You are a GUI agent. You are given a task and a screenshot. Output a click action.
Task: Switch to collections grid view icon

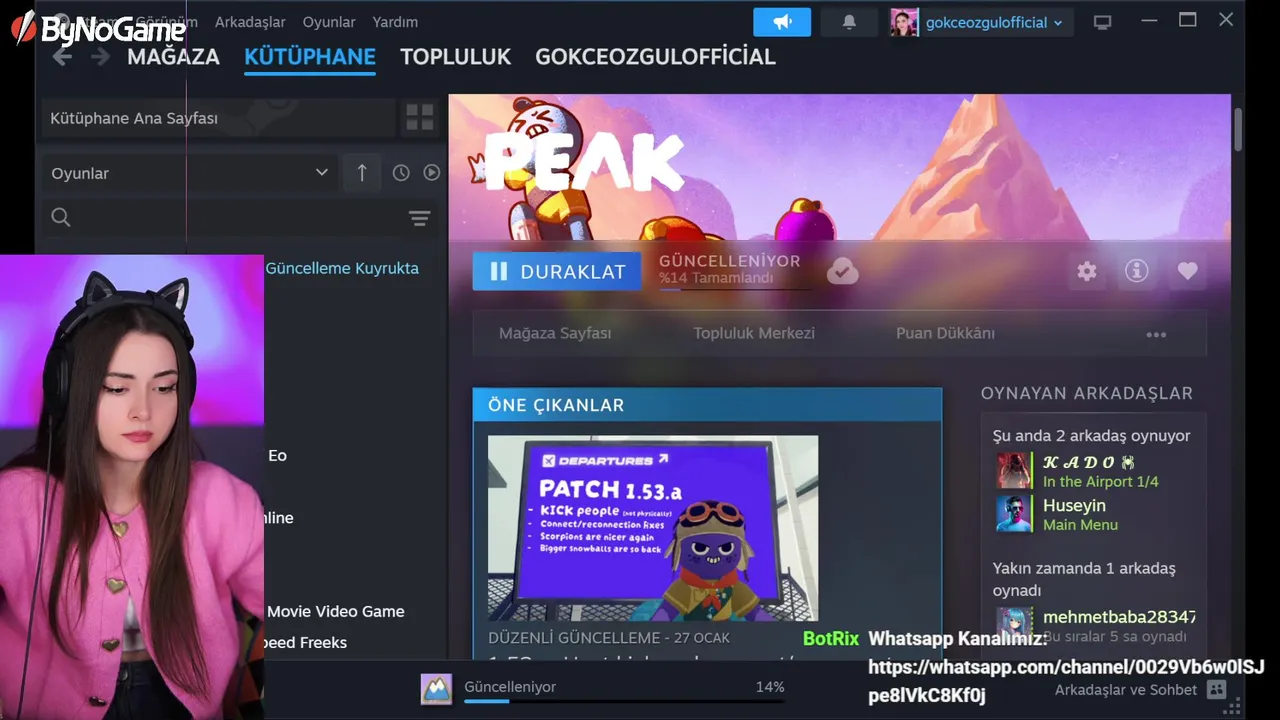click(x=420, y=118)
